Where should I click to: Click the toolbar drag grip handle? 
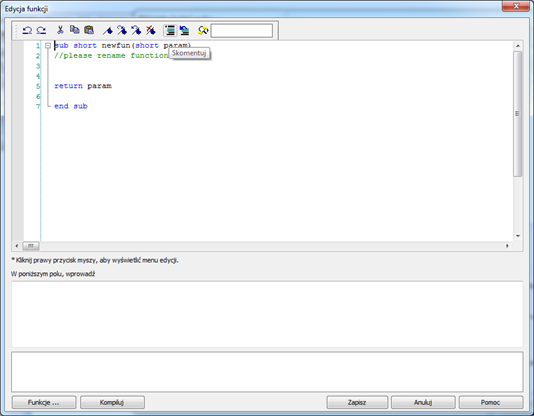point(16,31)
